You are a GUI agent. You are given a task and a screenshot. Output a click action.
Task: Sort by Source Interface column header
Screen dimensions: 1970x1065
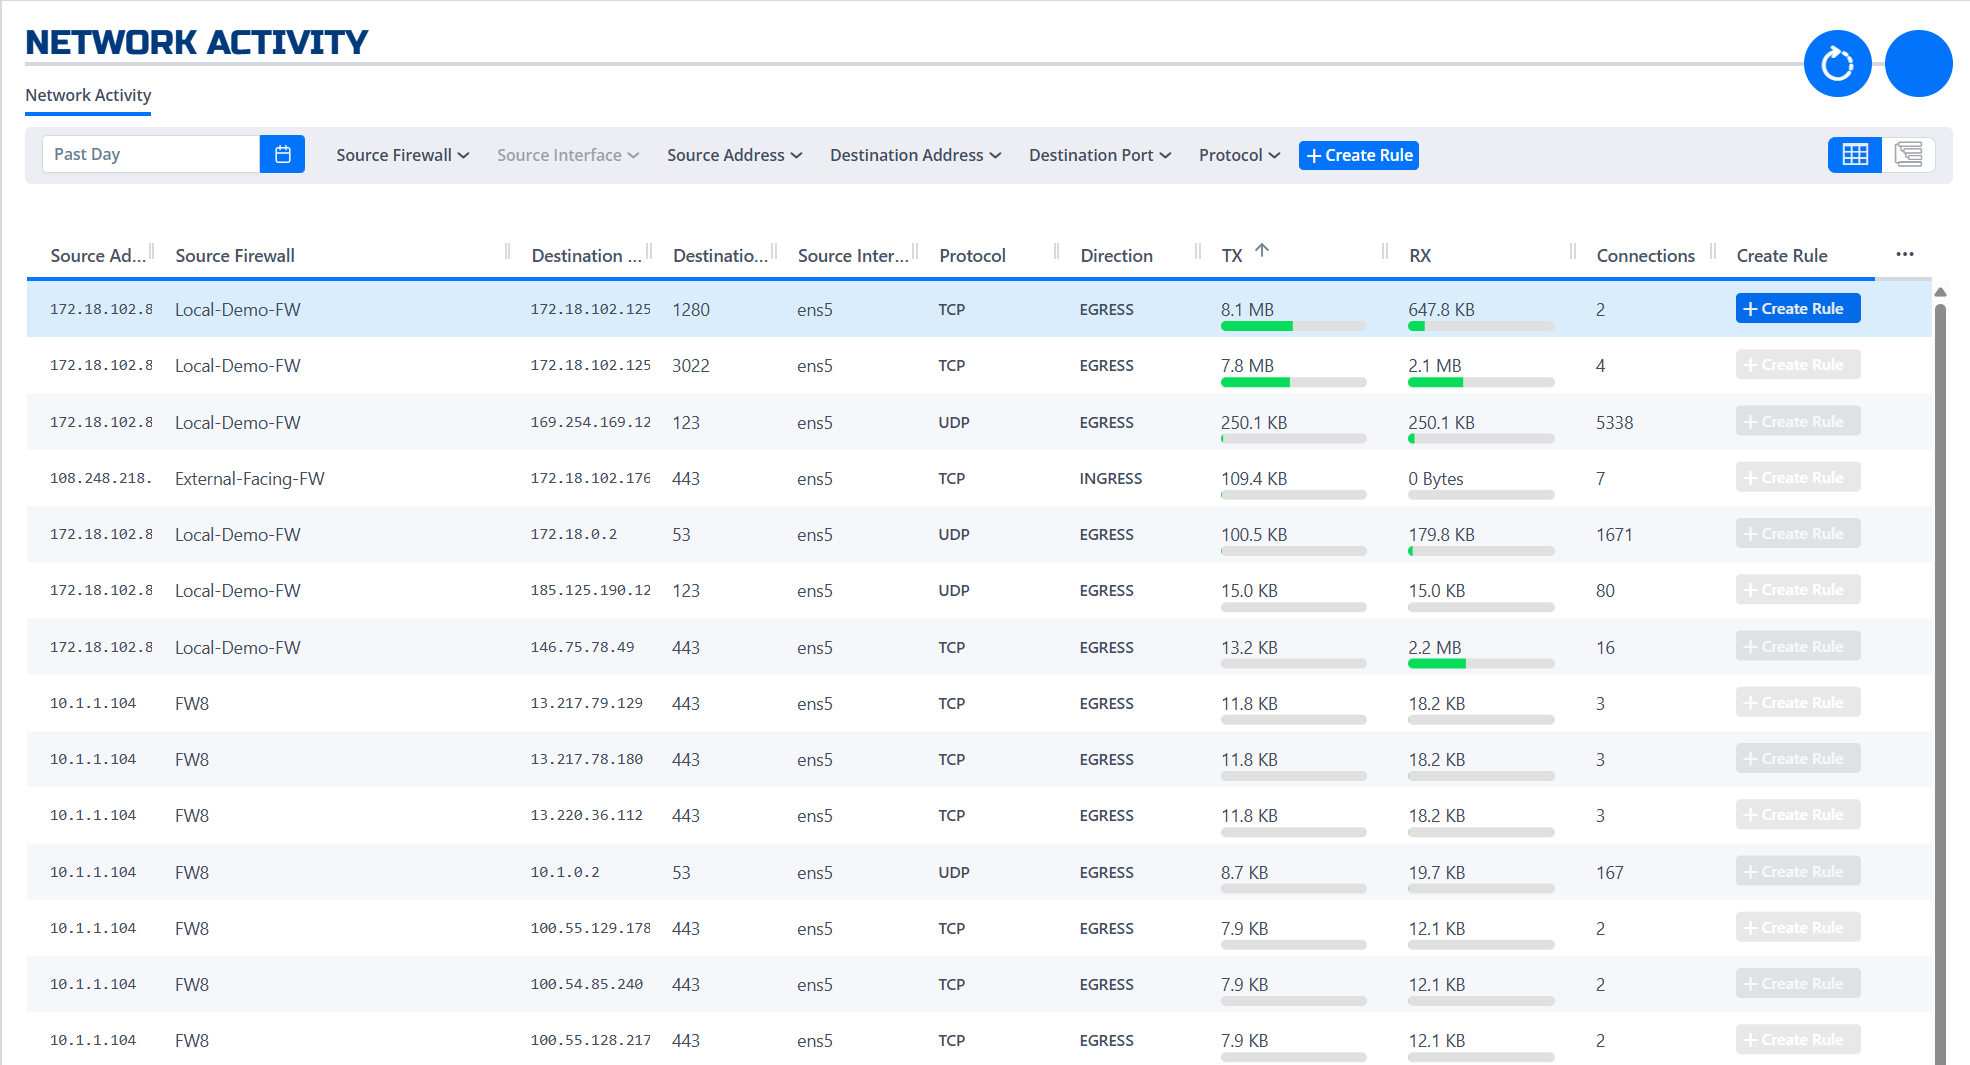click(853, 255)
